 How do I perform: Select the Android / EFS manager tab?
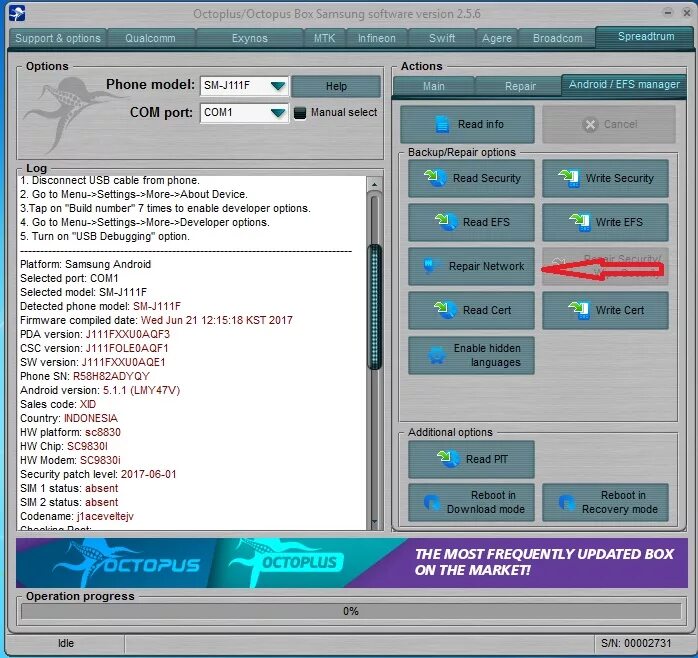(x=624, y=84)
